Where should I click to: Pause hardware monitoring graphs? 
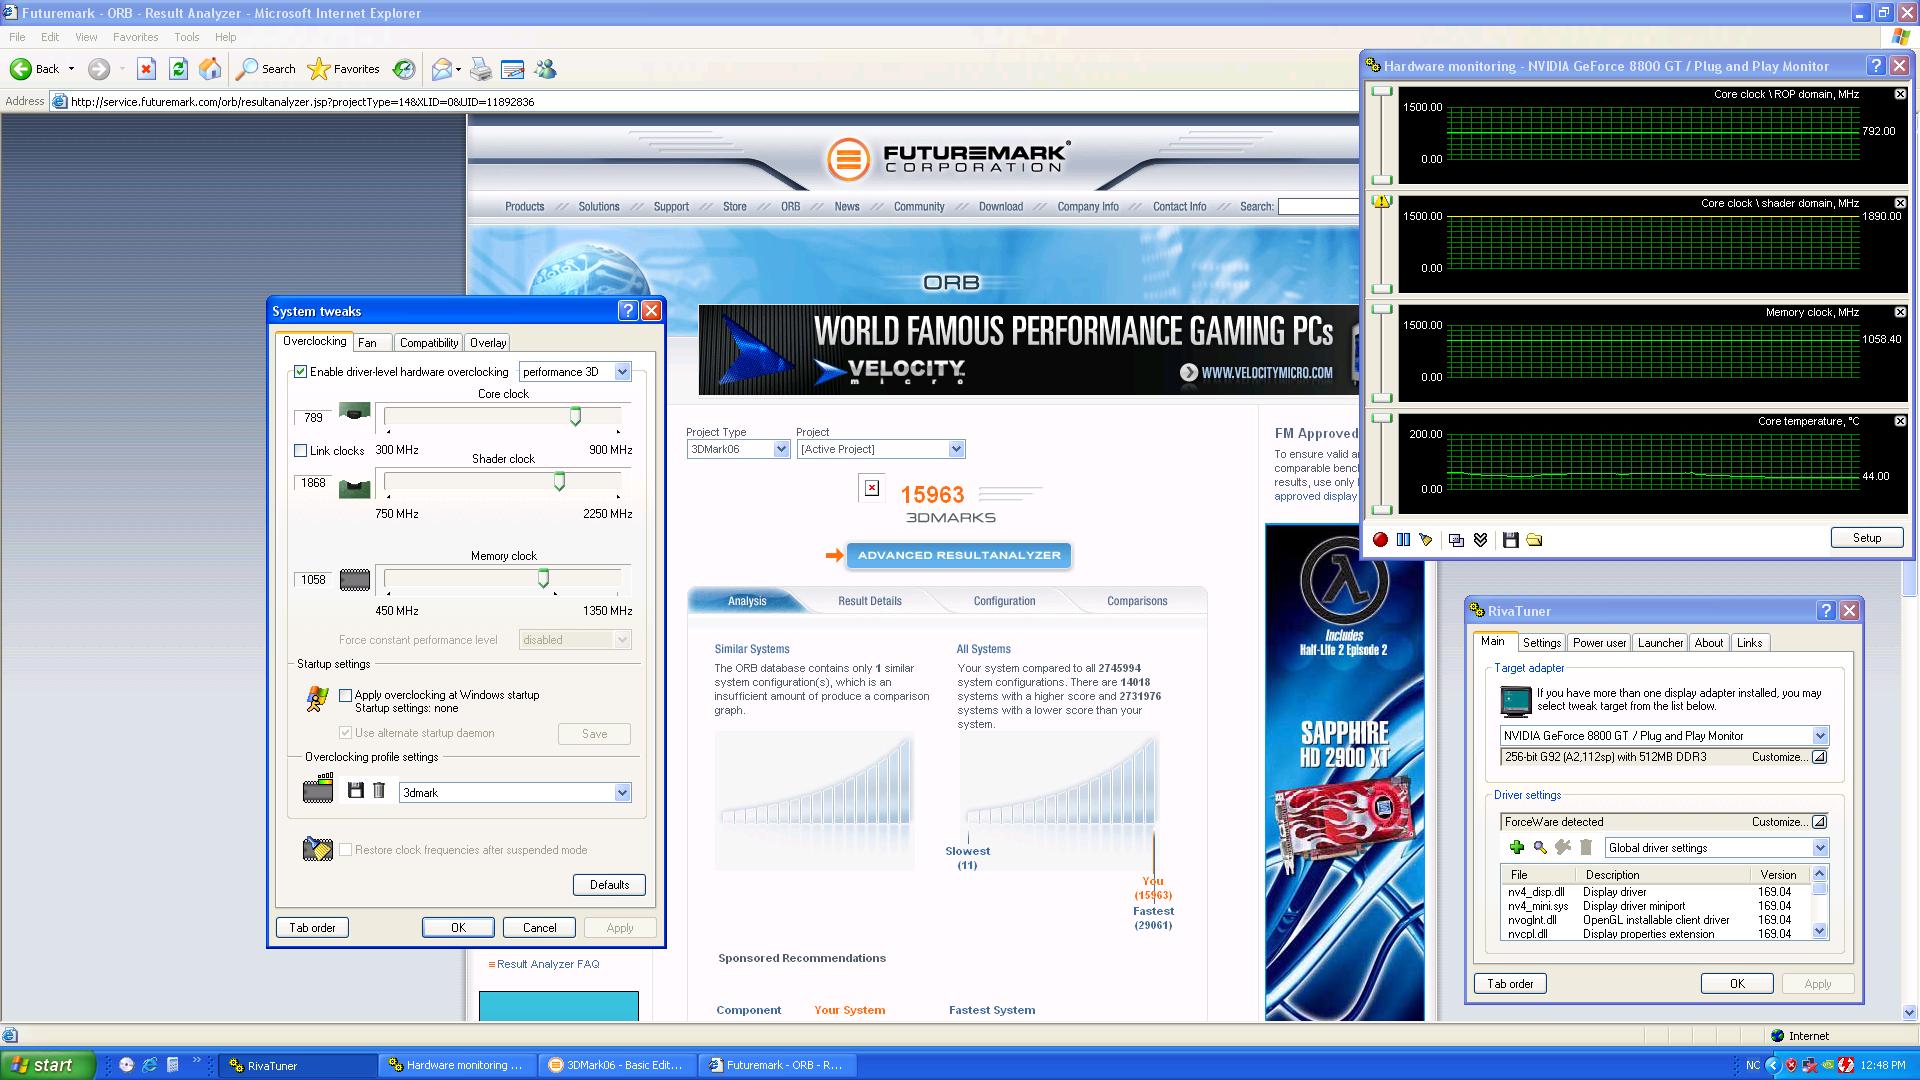[1403, 540]
